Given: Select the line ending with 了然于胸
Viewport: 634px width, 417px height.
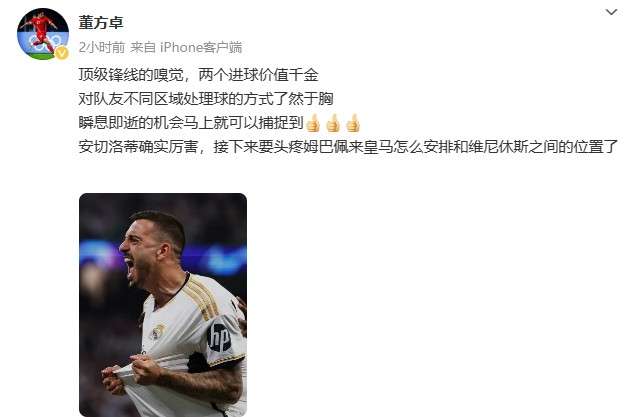Looking at the screenshot, I should point(206,99).
